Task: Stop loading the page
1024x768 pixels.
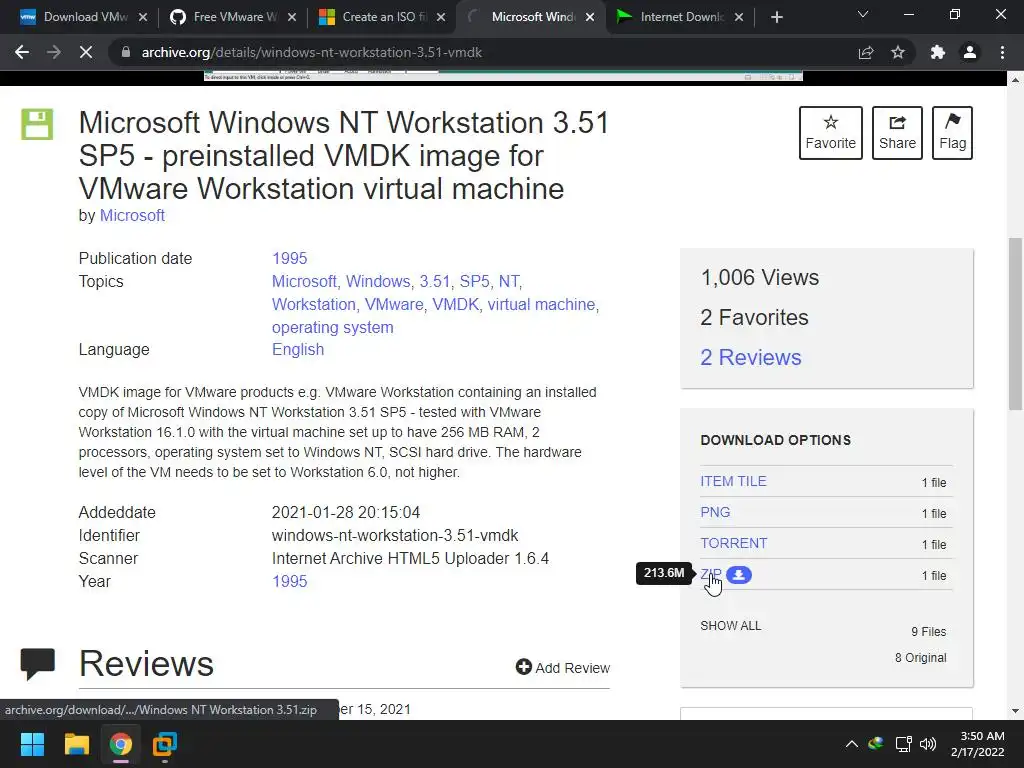Action: click(x=86, y=52)
